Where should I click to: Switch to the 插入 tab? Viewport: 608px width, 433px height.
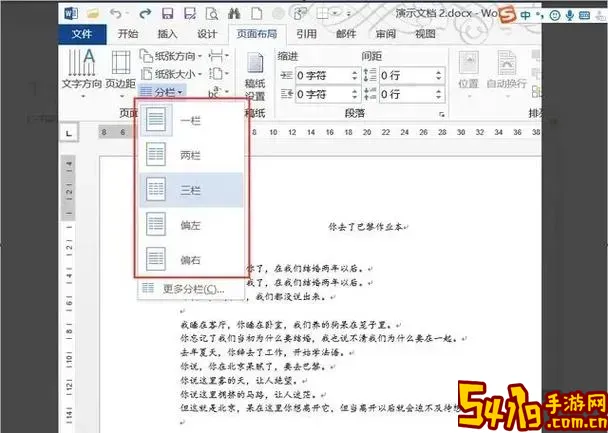pos(168,34)
